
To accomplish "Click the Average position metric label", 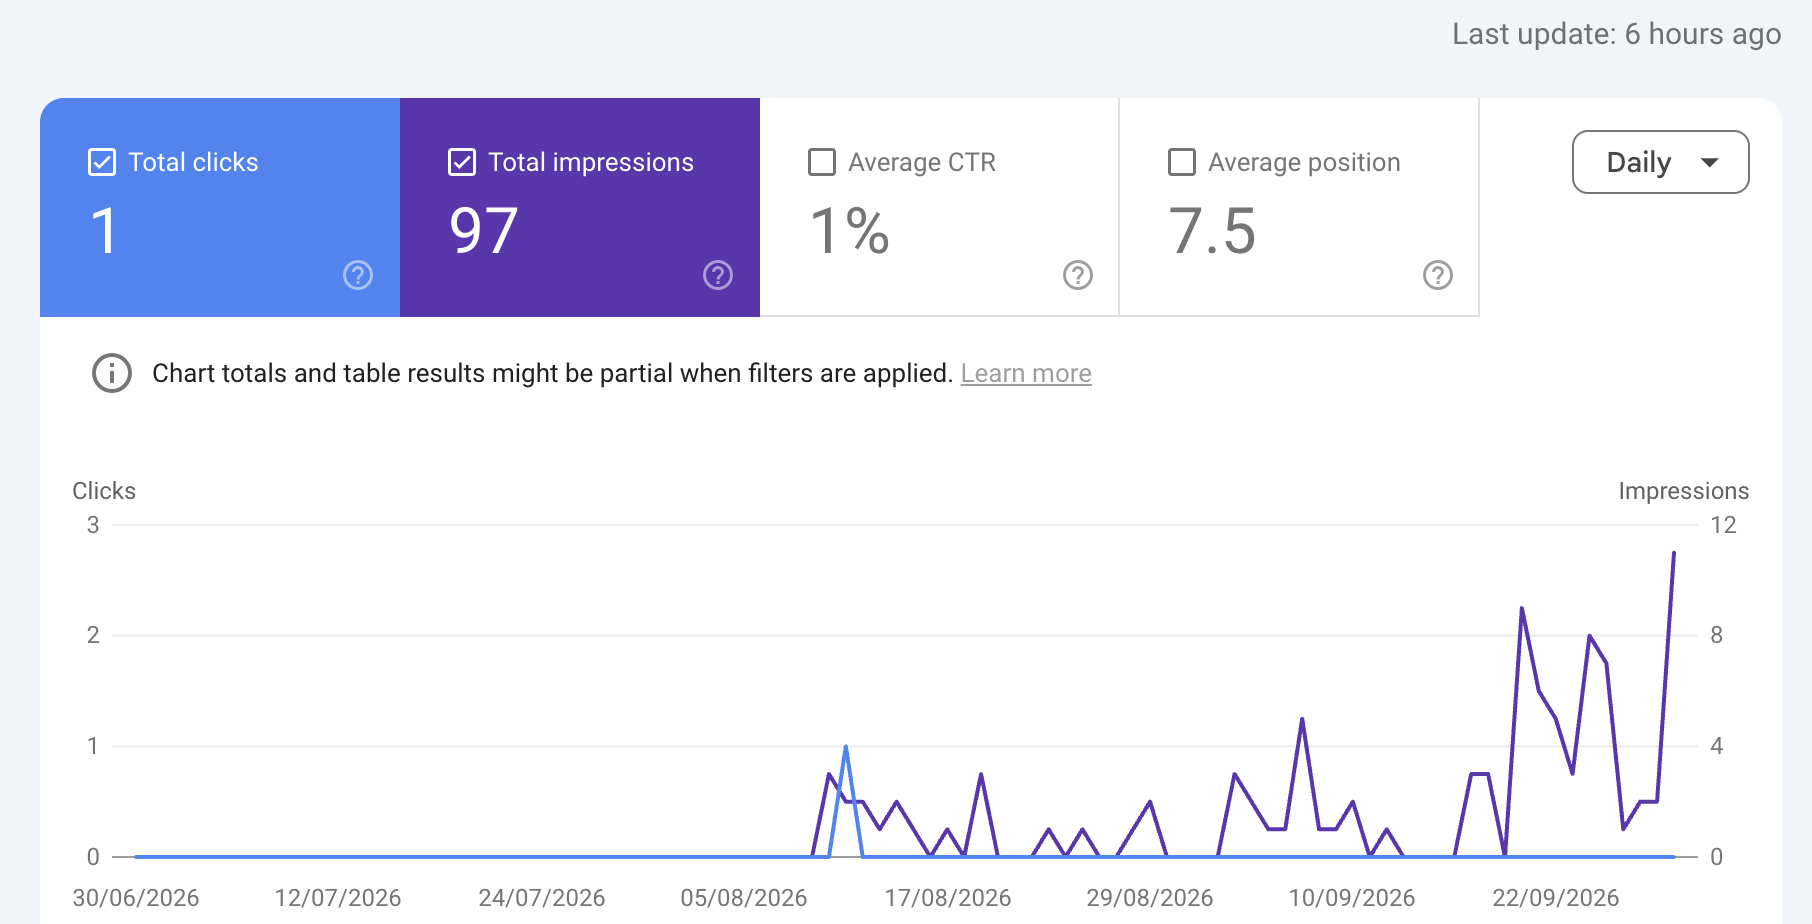I will pos(1304,162).
